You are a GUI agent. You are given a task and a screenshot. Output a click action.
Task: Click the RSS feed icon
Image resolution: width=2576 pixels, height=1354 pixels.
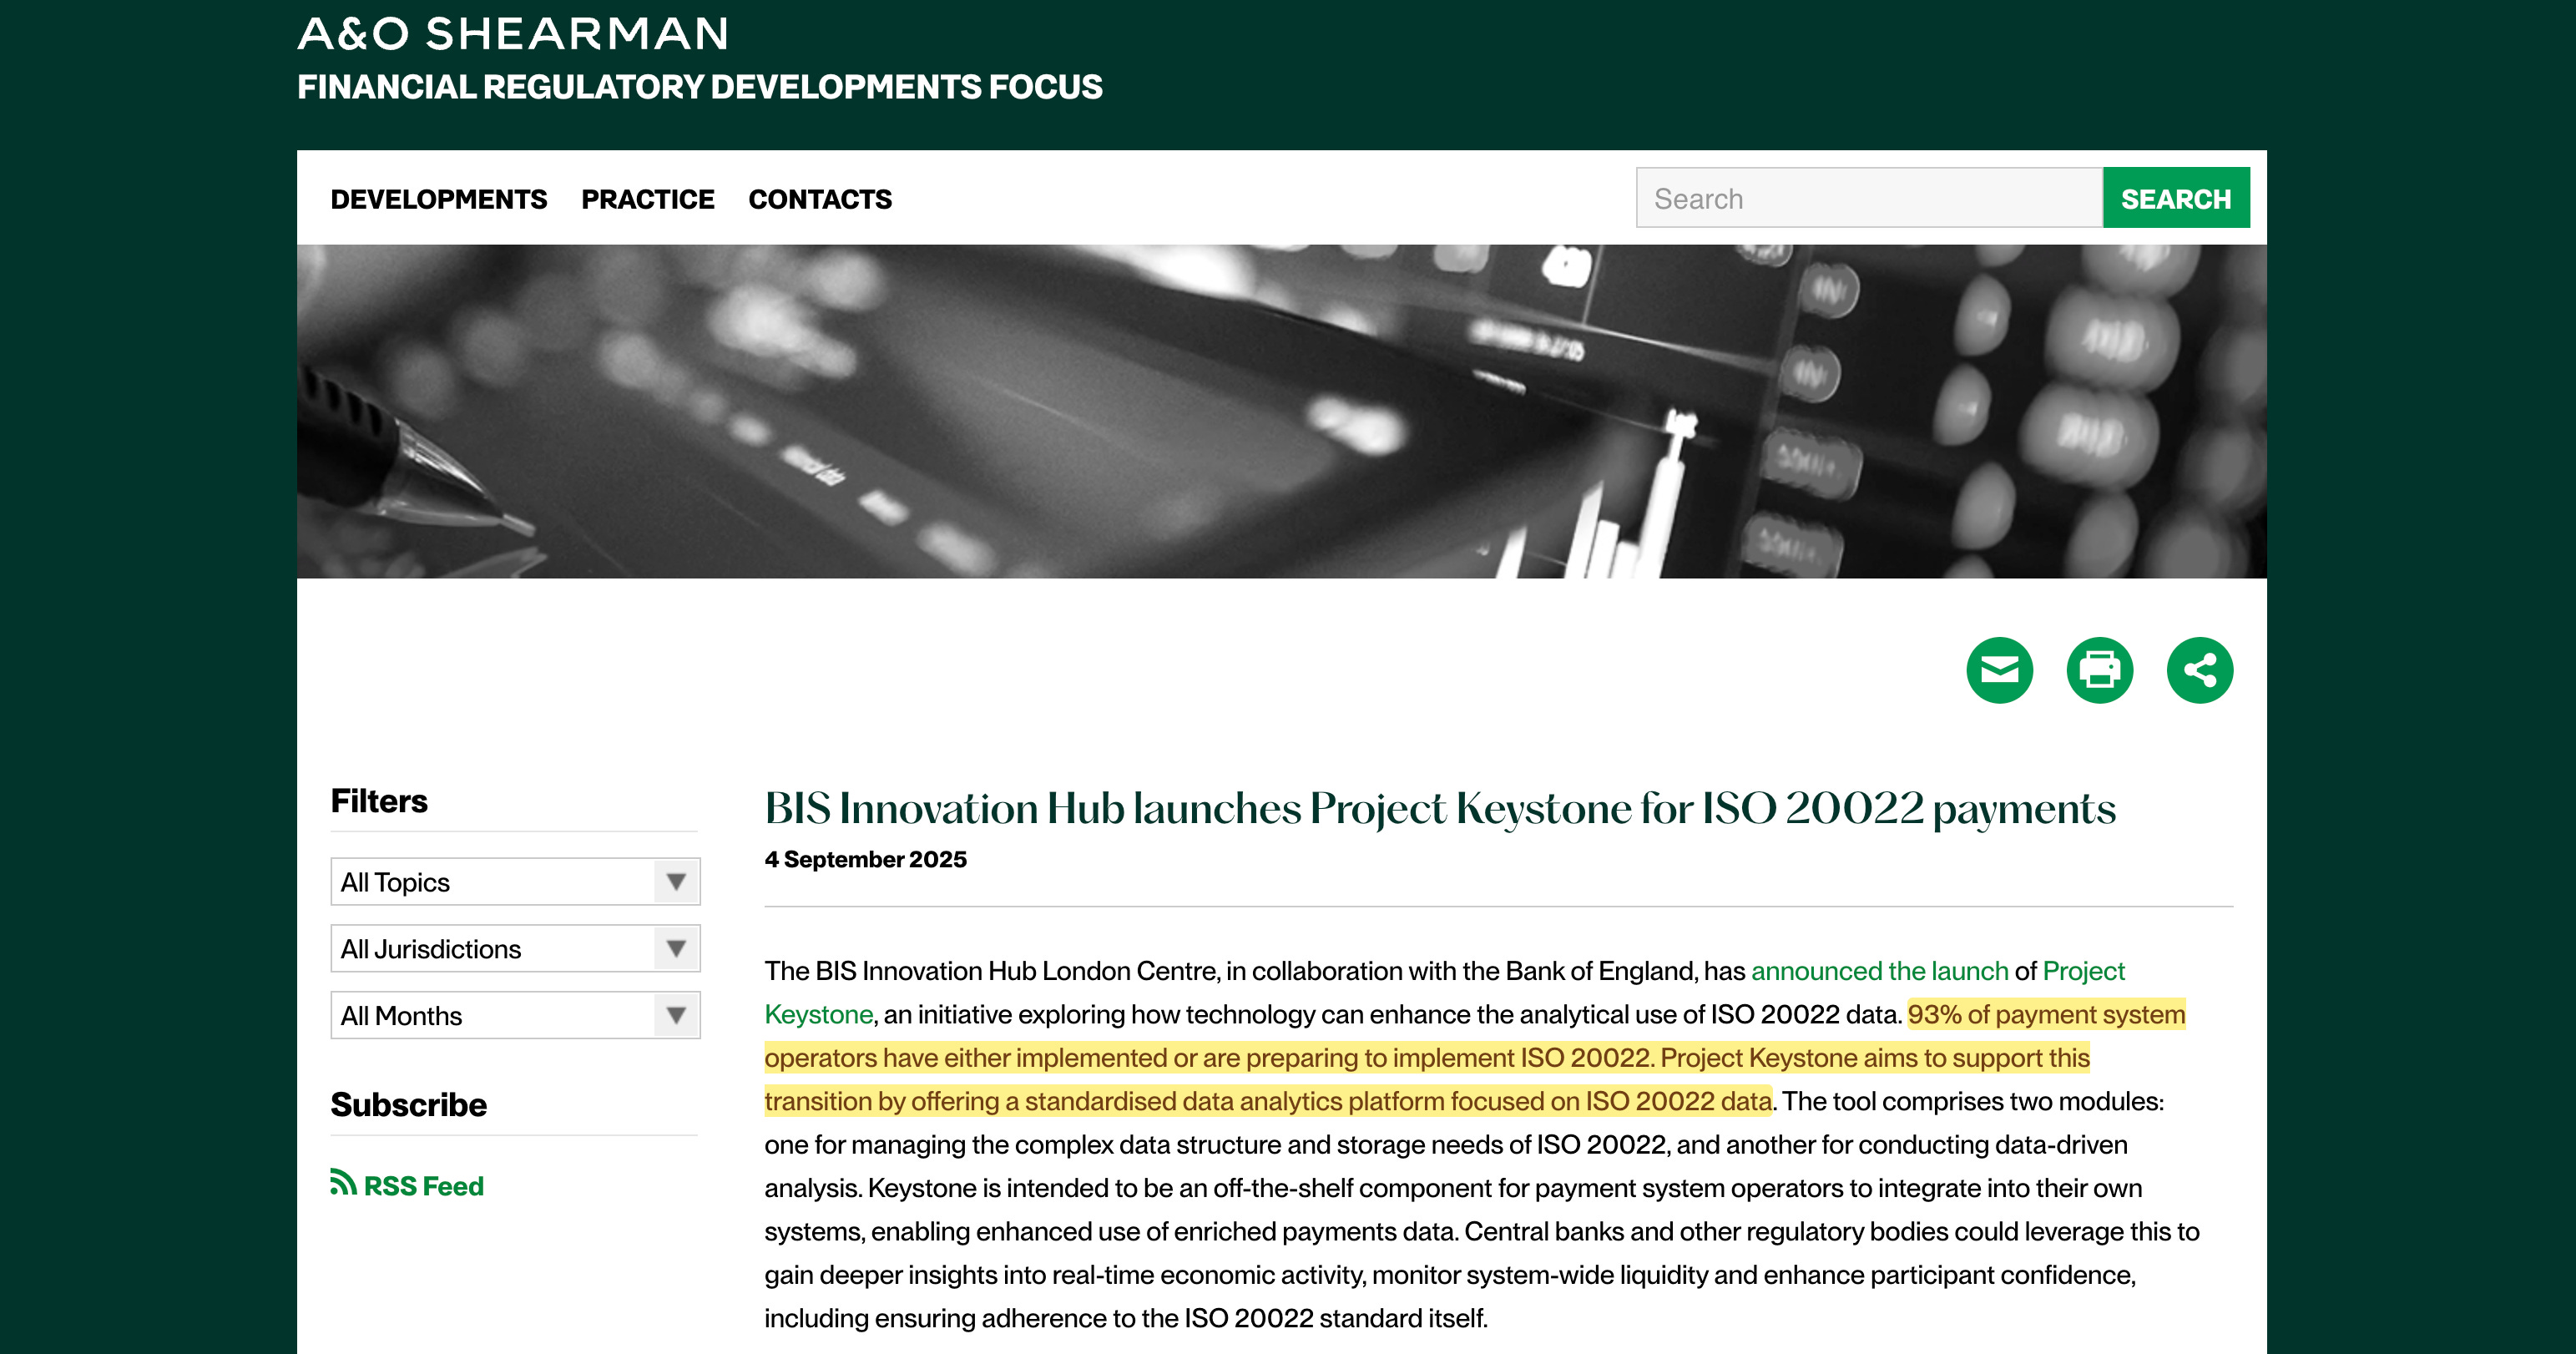coord(343,1183)
